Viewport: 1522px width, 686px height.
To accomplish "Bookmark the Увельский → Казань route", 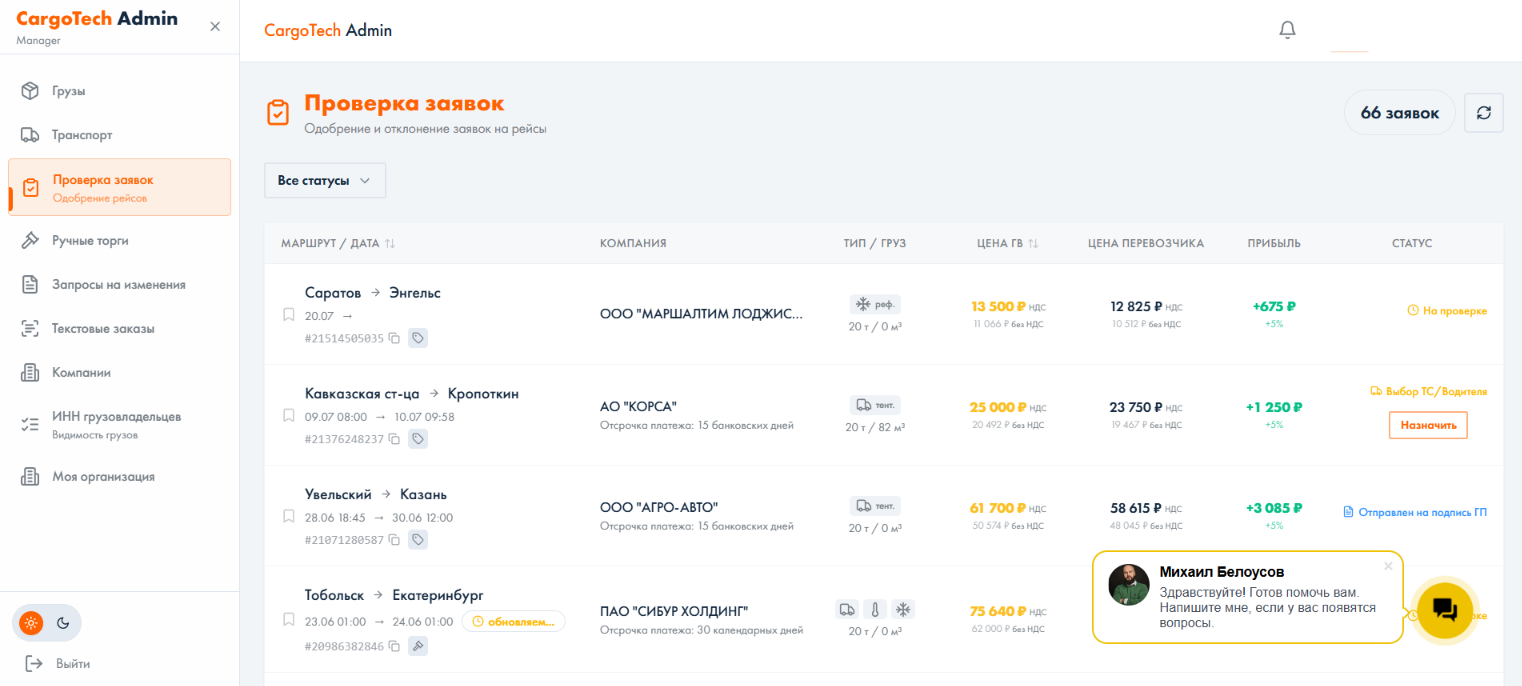I will (x=288, y=517).
